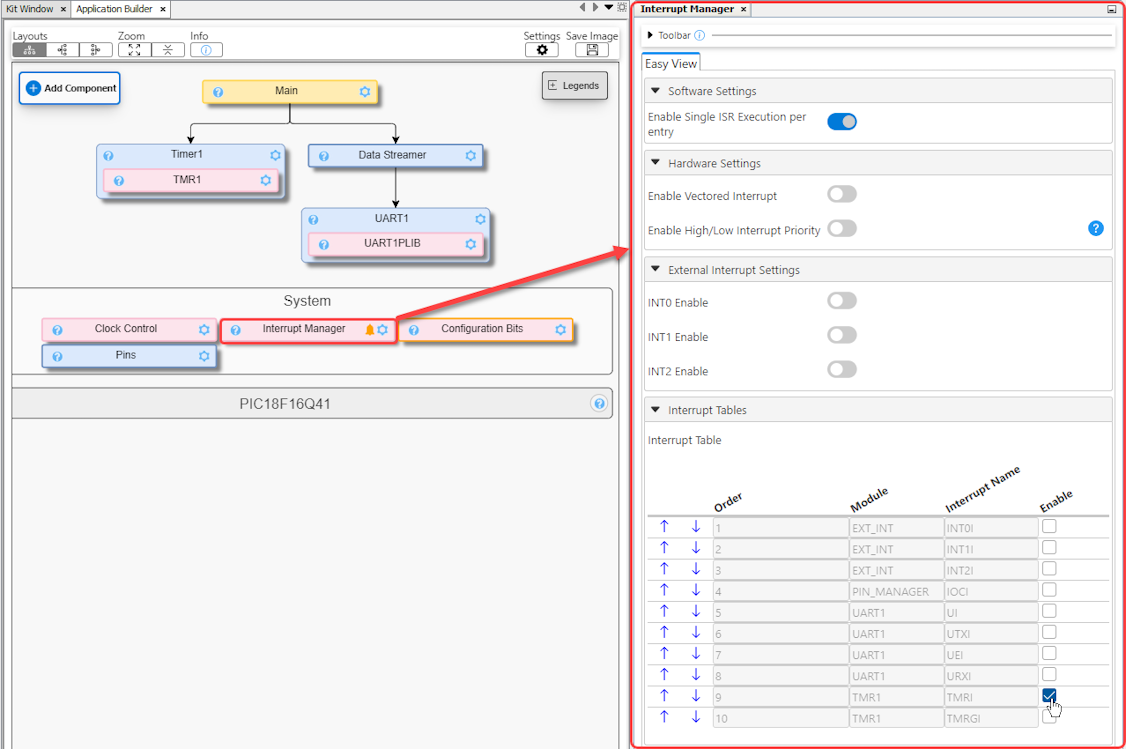Click the Add Component button
Image resolution: width=1126 pixels, height=749 pixels.
point(70,88)
